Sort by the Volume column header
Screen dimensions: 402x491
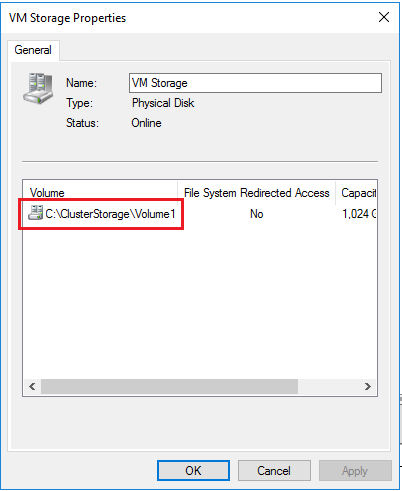(x=100, y=193)
